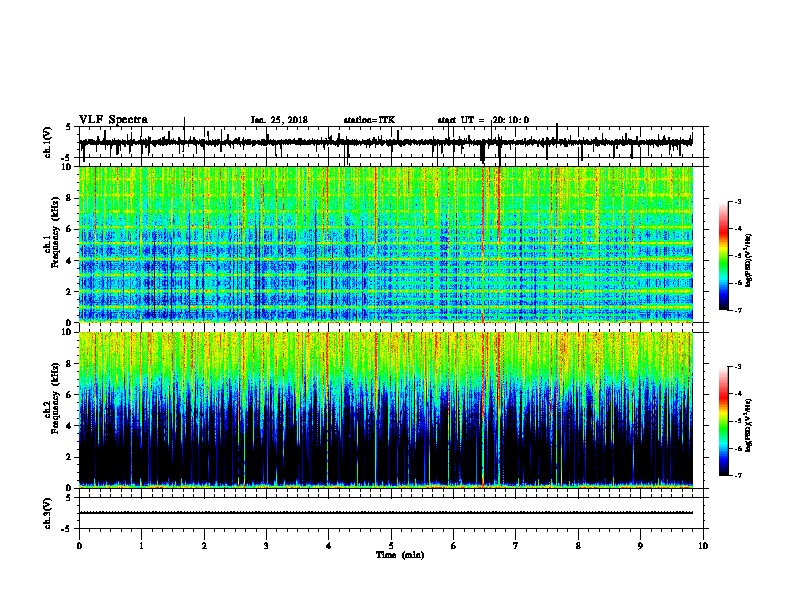Click the "-7" tick on upper colorbar
792x612 pixels.
click(x=737, y=310)
